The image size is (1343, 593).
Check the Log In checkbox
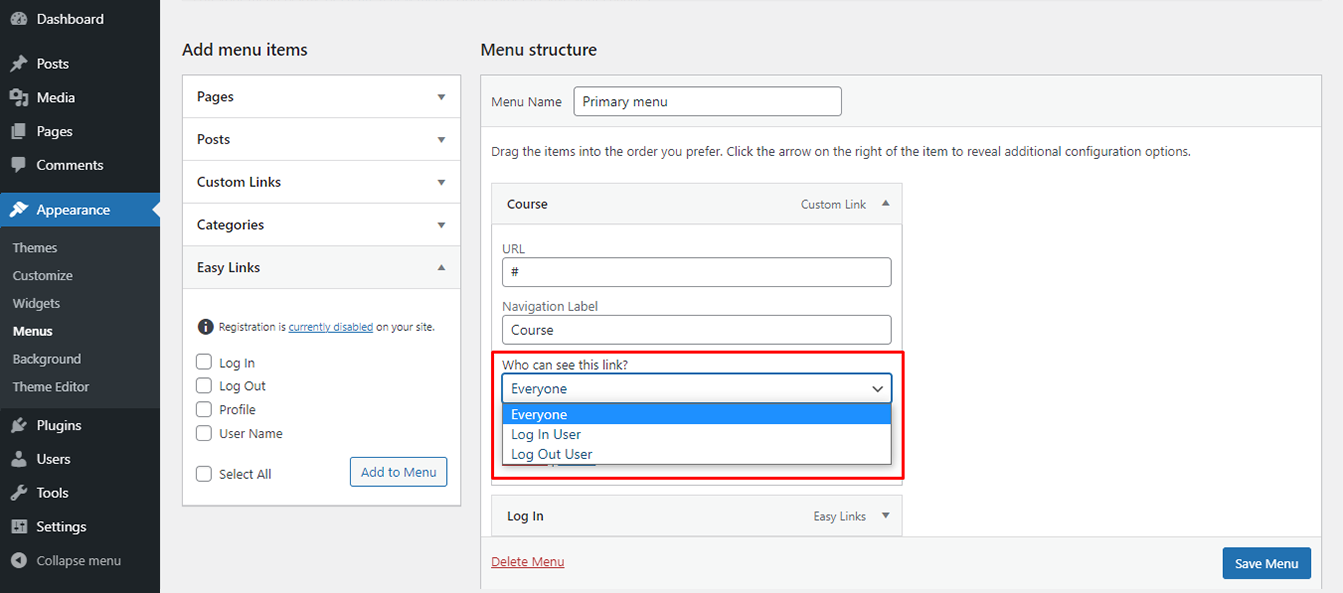click(x=204, y=362)
